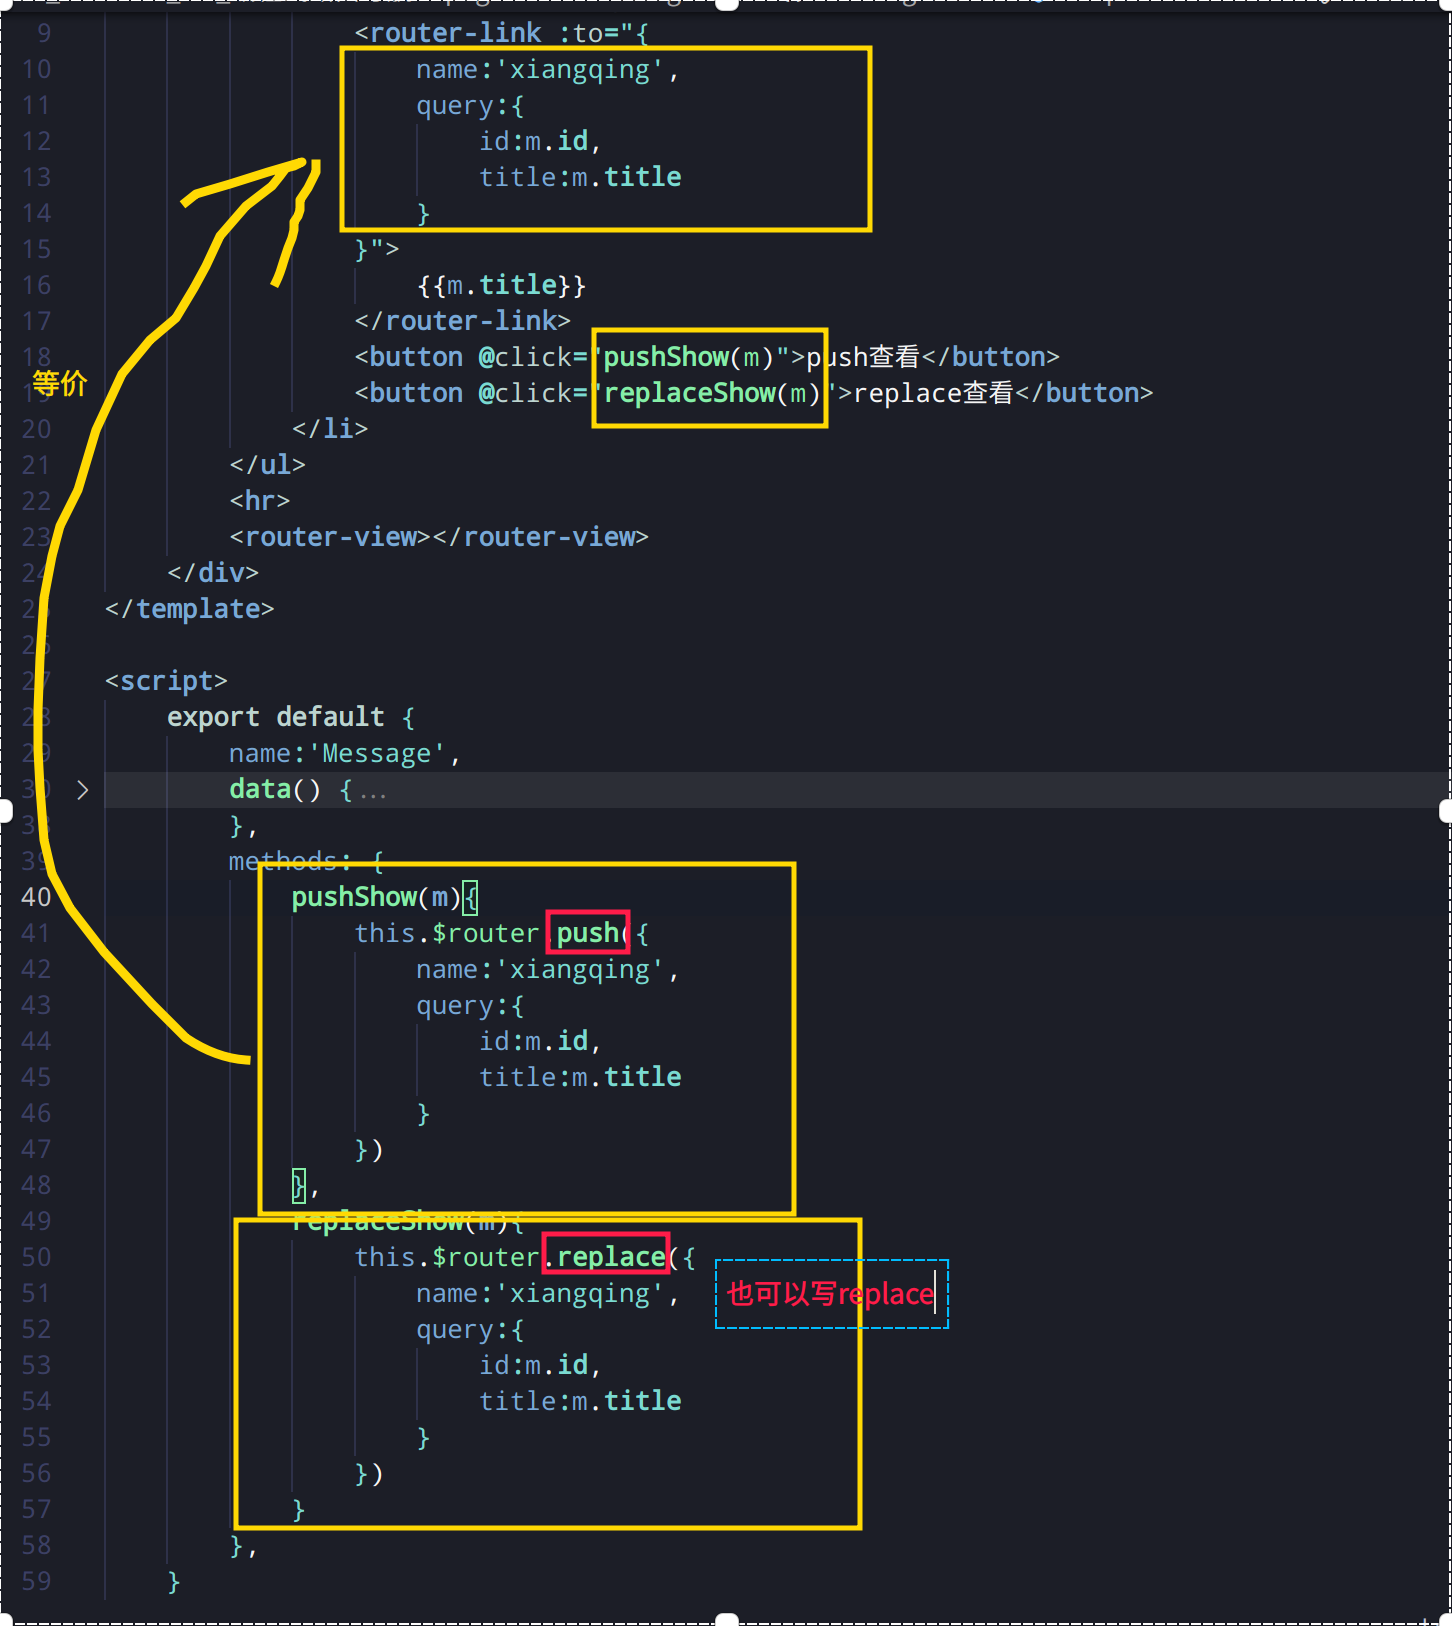The width and height of the screenshot is (1452, 1626).
Task: Click replaceShow(m) in the @click handler
Action: (712, 393)
